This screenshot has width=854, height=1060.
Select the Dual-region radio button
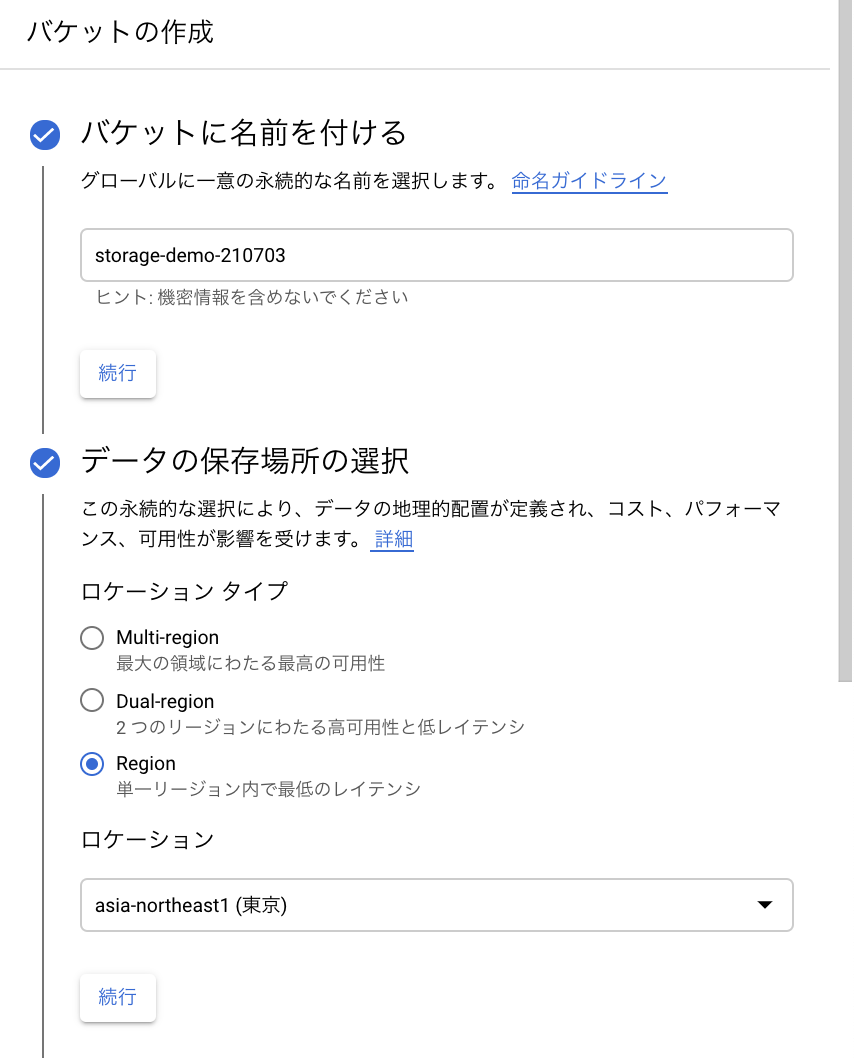(x=92, y=701)
